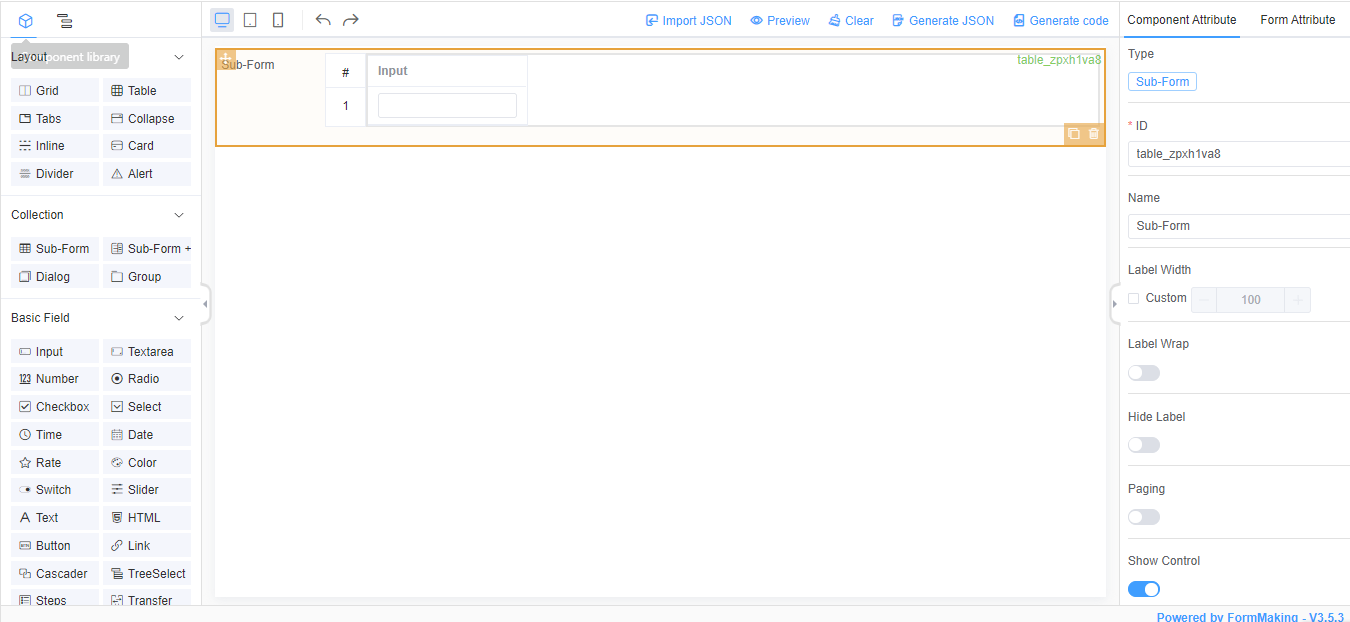Add a Time picker component

point(55,435)
